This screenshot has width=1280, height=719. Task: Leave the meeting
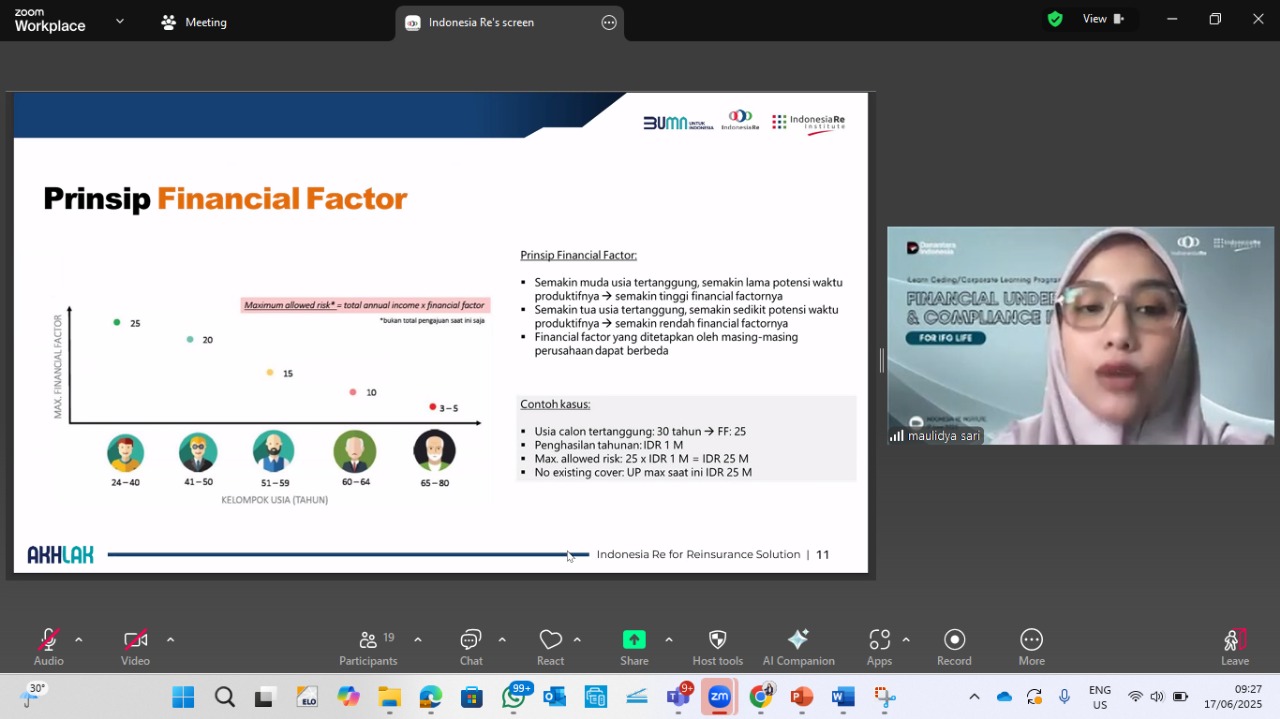[1235, 647]
